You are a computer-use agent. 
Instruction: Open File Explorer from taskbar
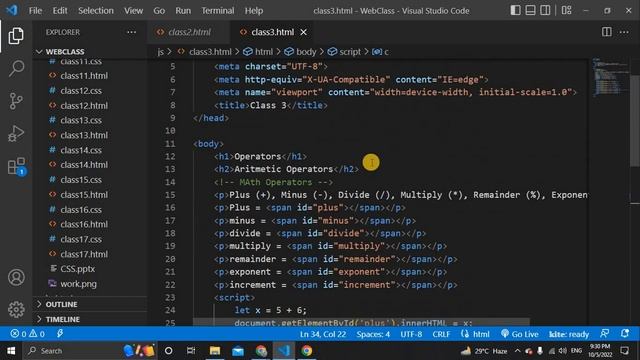215,351
